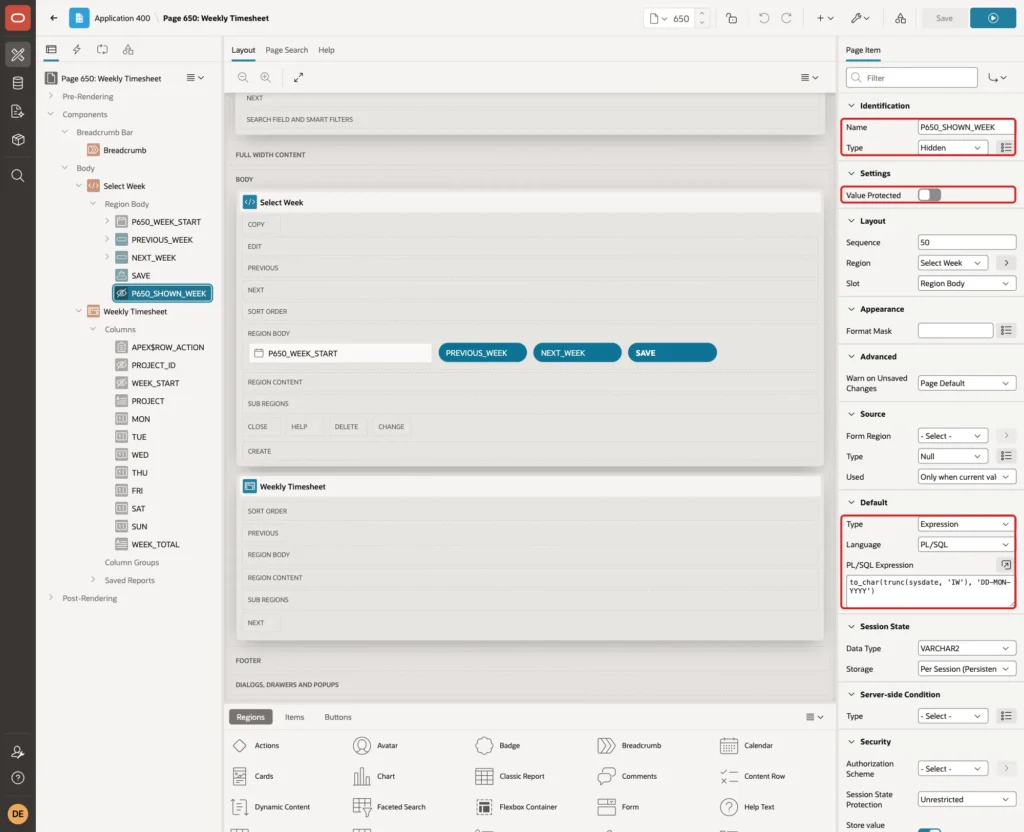Click the SAVE button in layout

672,353
